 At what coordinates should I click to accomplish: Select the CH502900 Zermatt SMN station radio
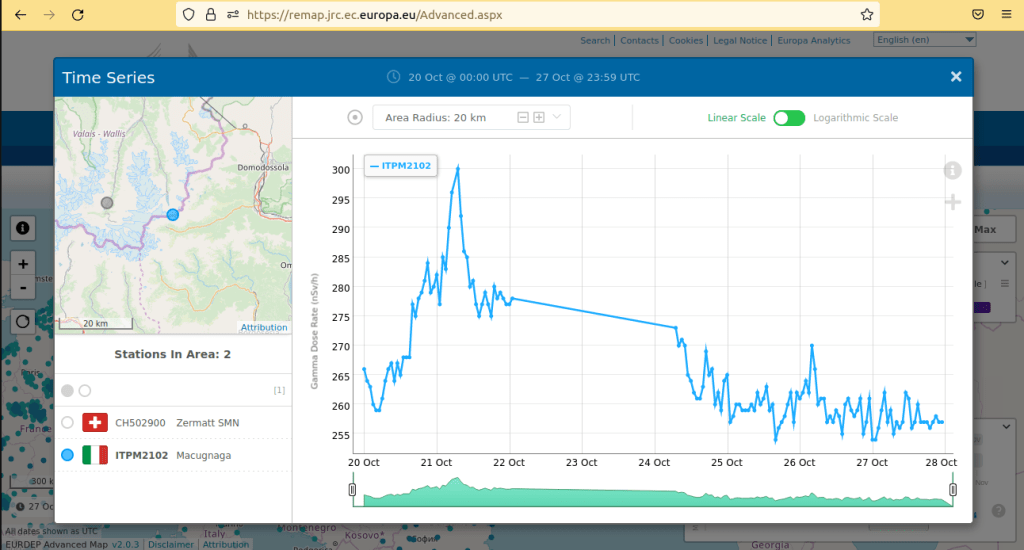[67, 423]
